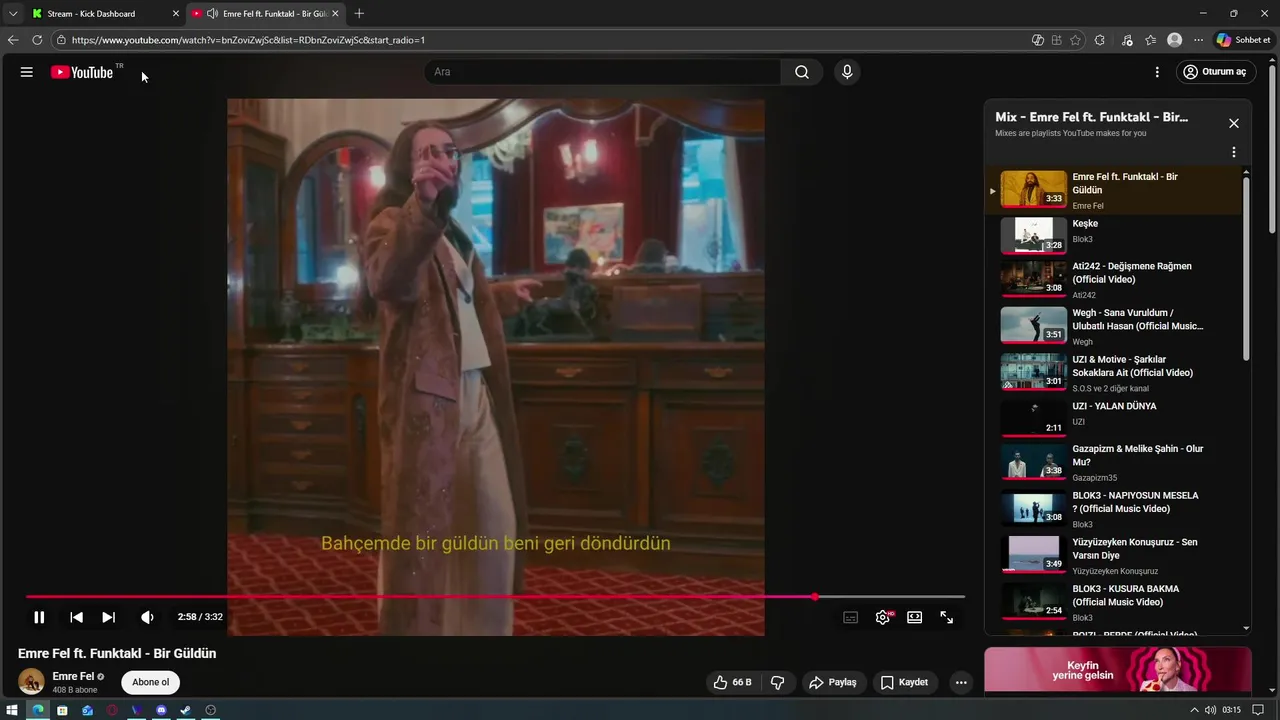The height and width of the screenshot is (720, 1280).
Task: Close the Kick Dashboard tab
Action: (x=176, y=14)
